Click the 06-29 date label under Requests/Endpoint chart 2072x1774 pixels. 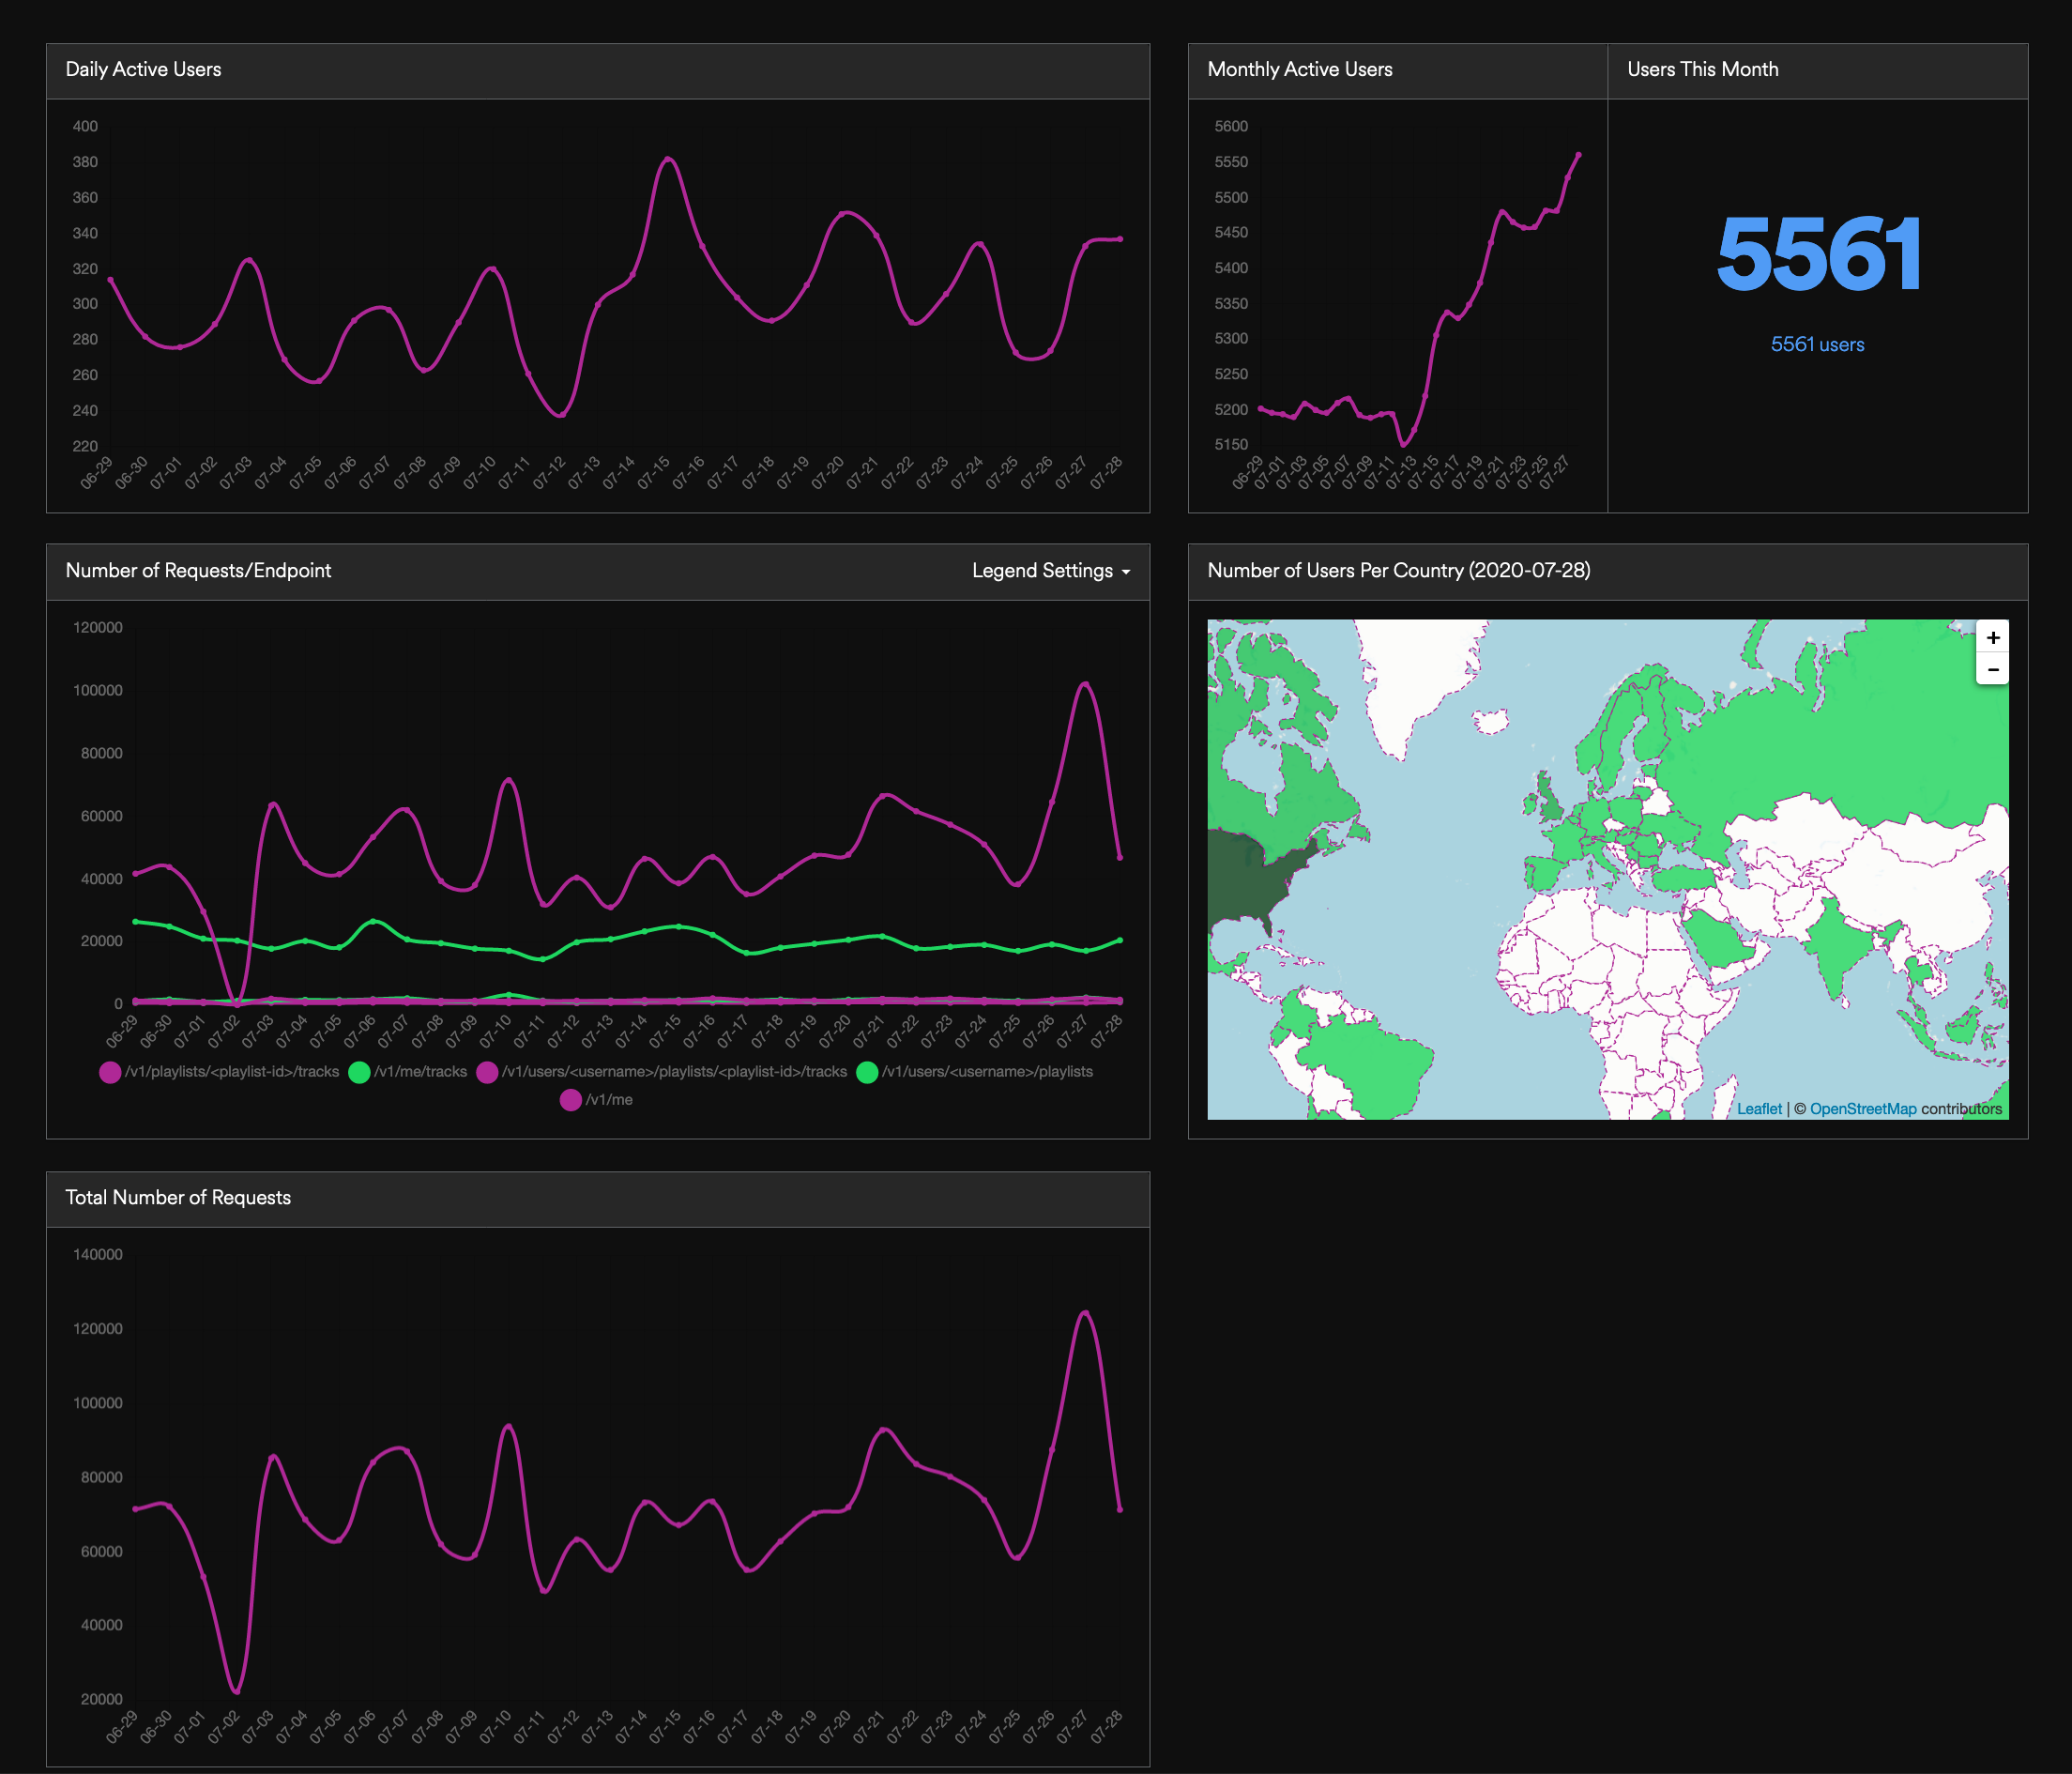122,1030
